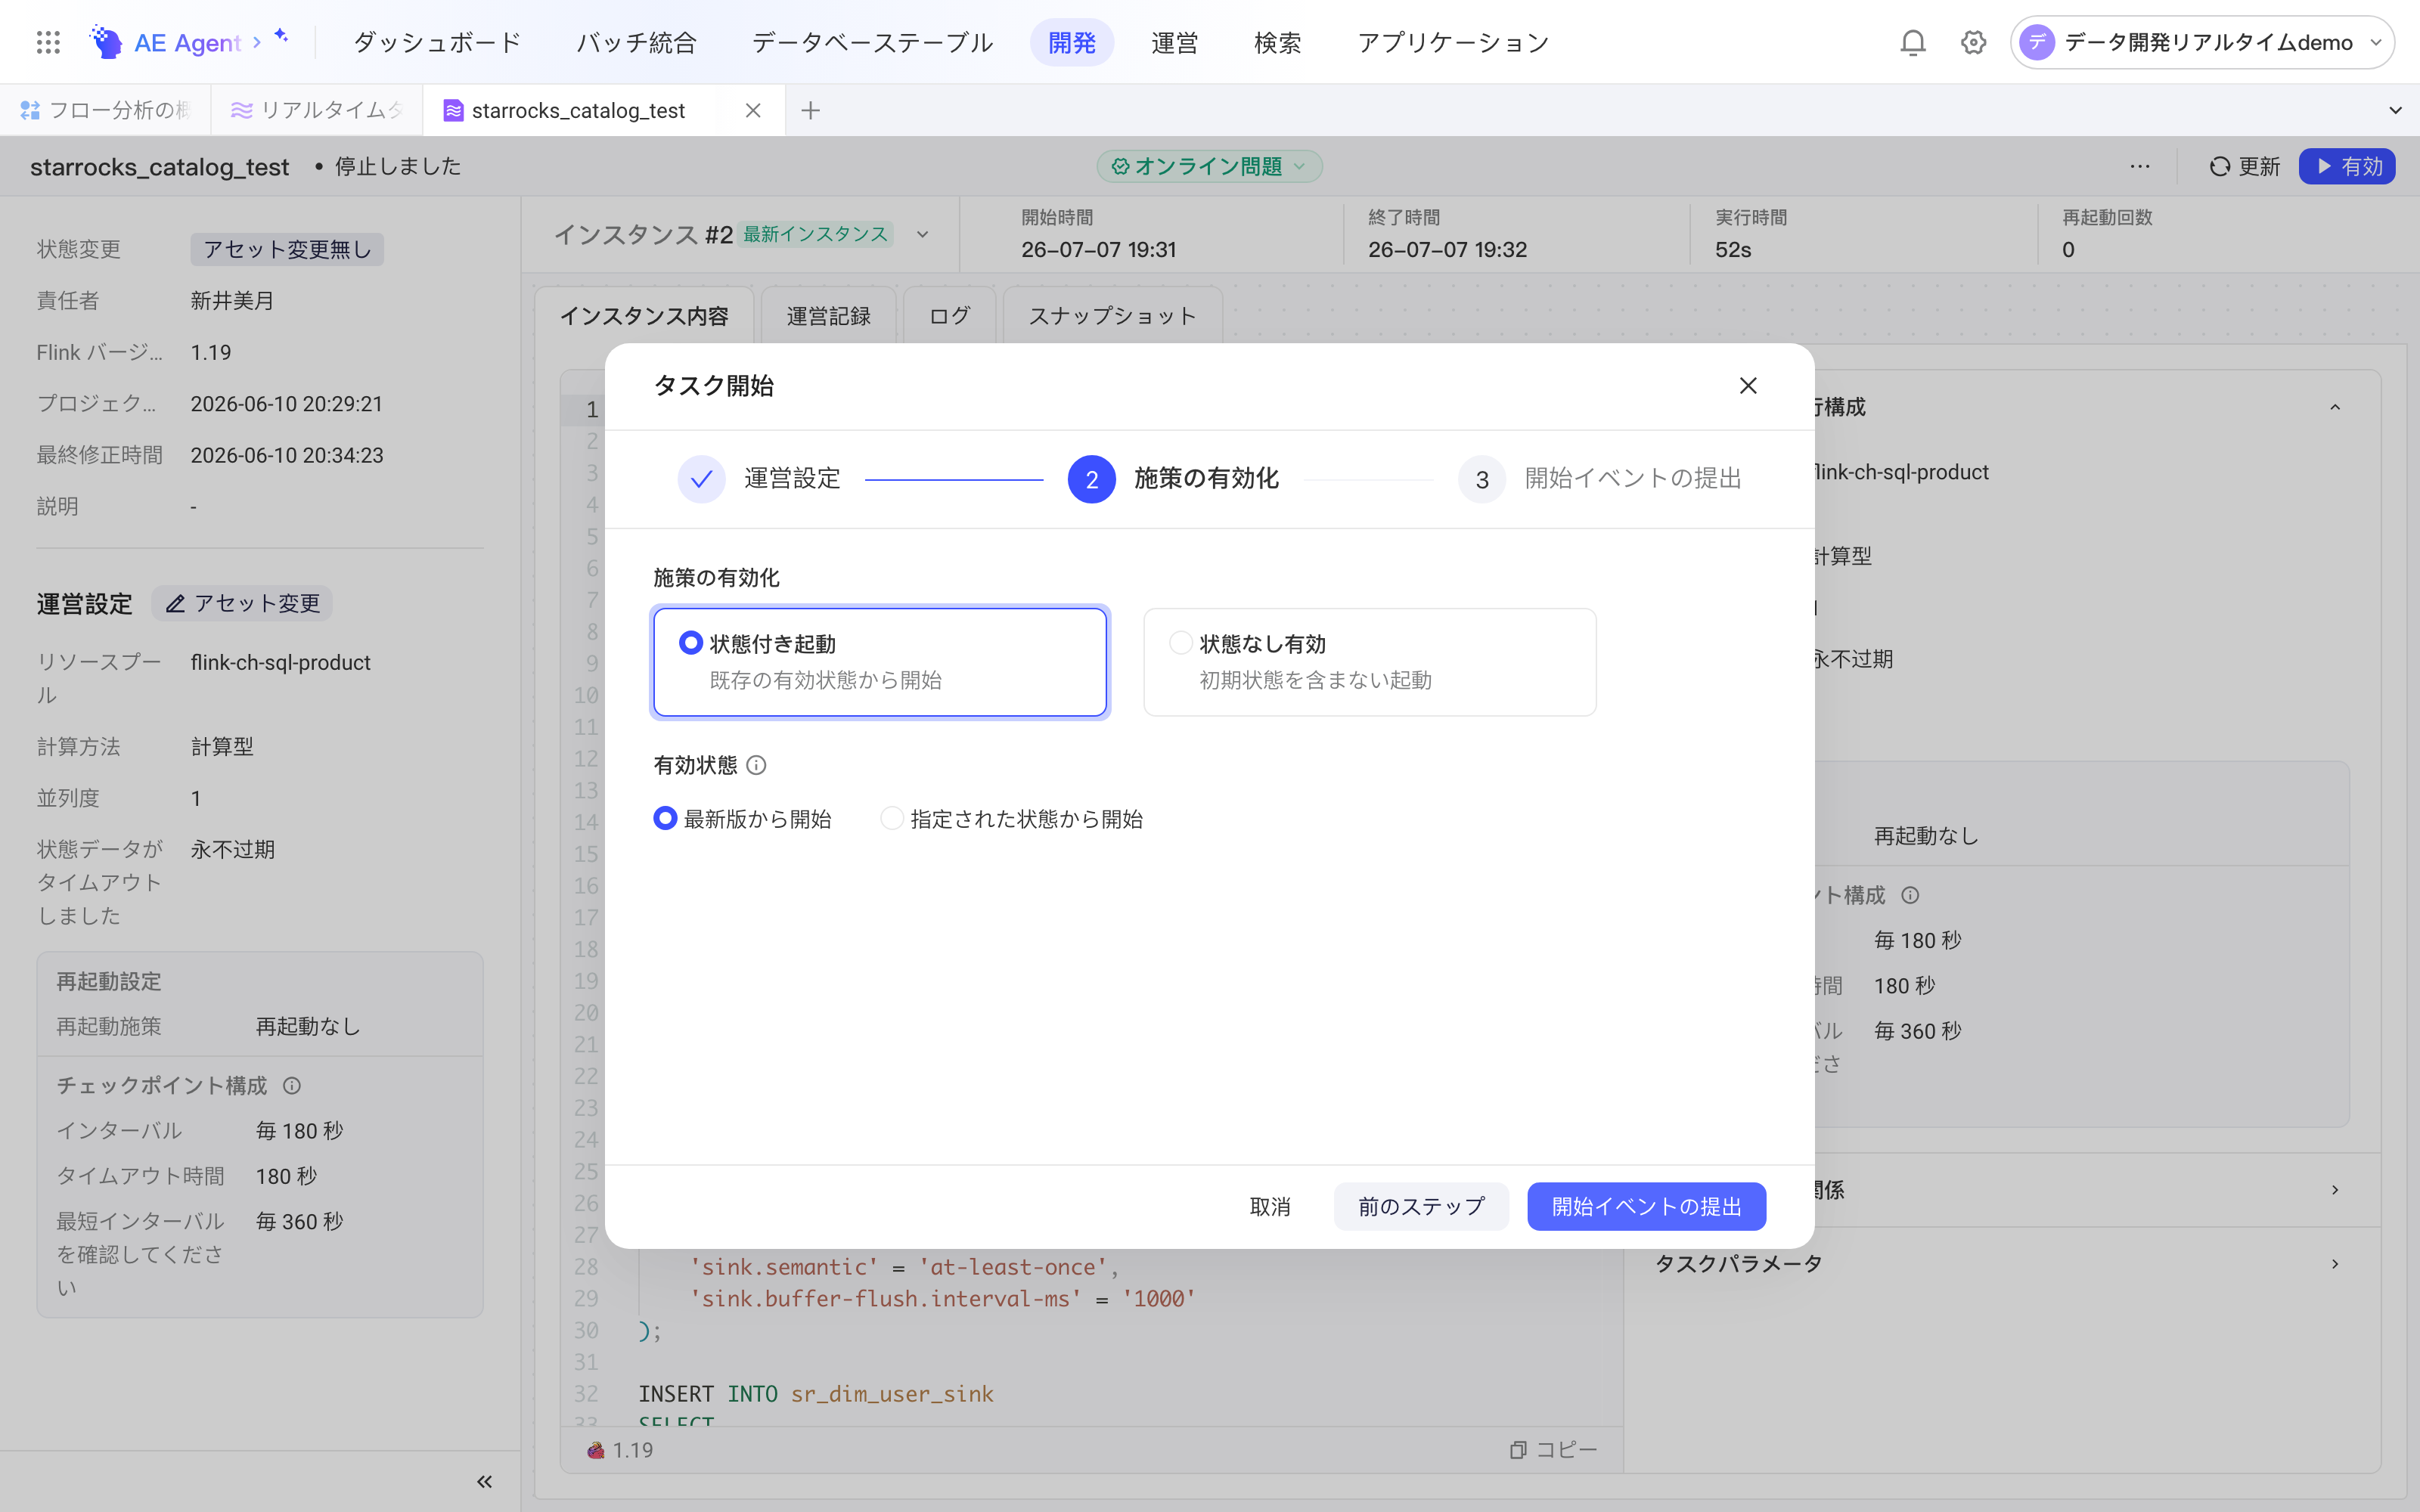Open the settings gear icon
This screenshot has height=1512, width=2420.
1973,42
